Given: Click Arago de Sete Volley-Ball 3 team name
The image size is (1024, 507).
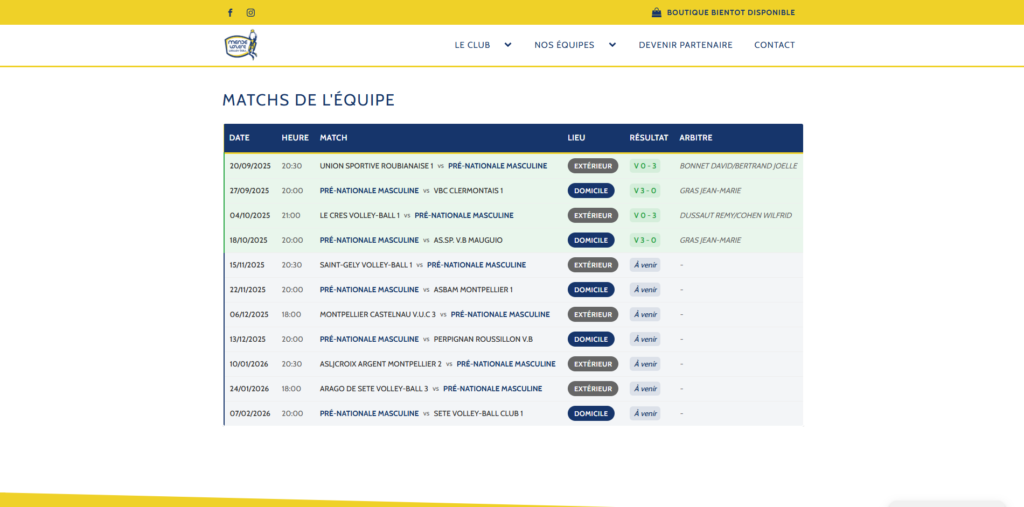Looking at the screenshot, I should tap(374, 389).
